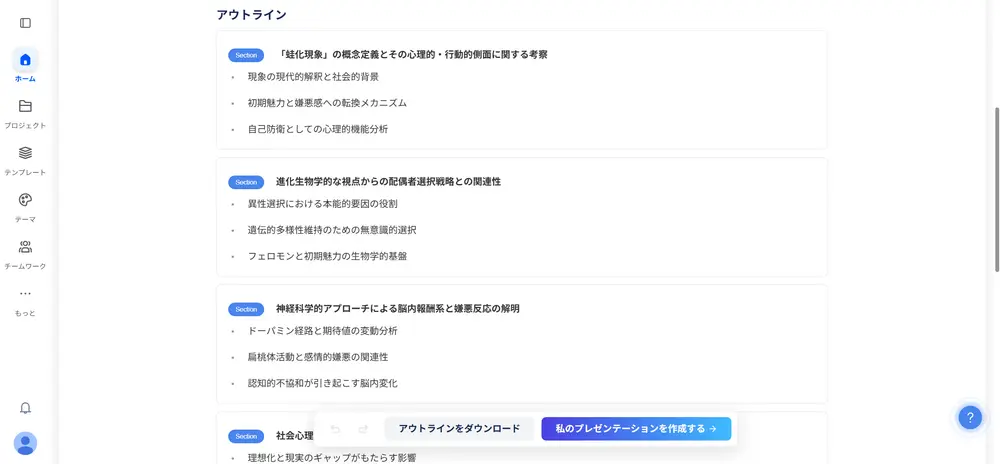
Task: Edit the title 神経科学的アプローチによる脳内報酬系と嫌悪反応の解明
Action: (398, 308)
